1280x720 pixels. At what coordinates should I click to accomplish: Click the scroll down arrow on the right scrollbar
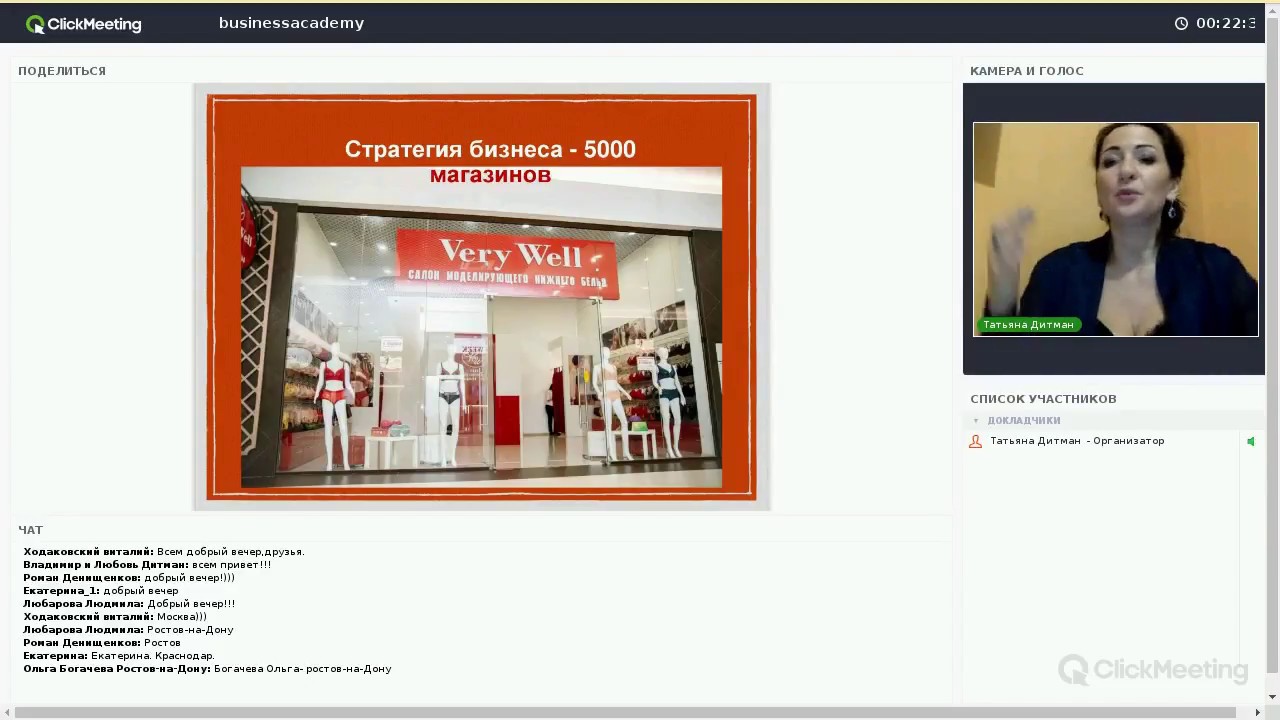click(x=1273, y=697)
